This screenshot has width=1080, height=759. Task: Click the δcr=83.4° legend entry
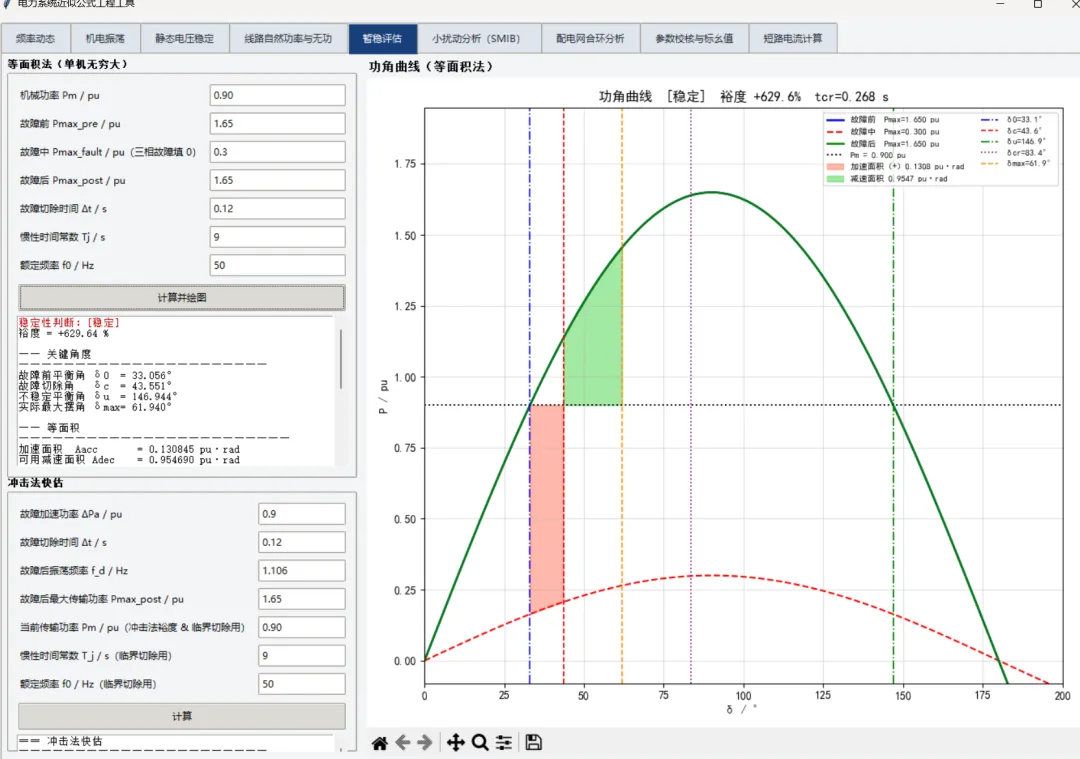pos(1014,152)
